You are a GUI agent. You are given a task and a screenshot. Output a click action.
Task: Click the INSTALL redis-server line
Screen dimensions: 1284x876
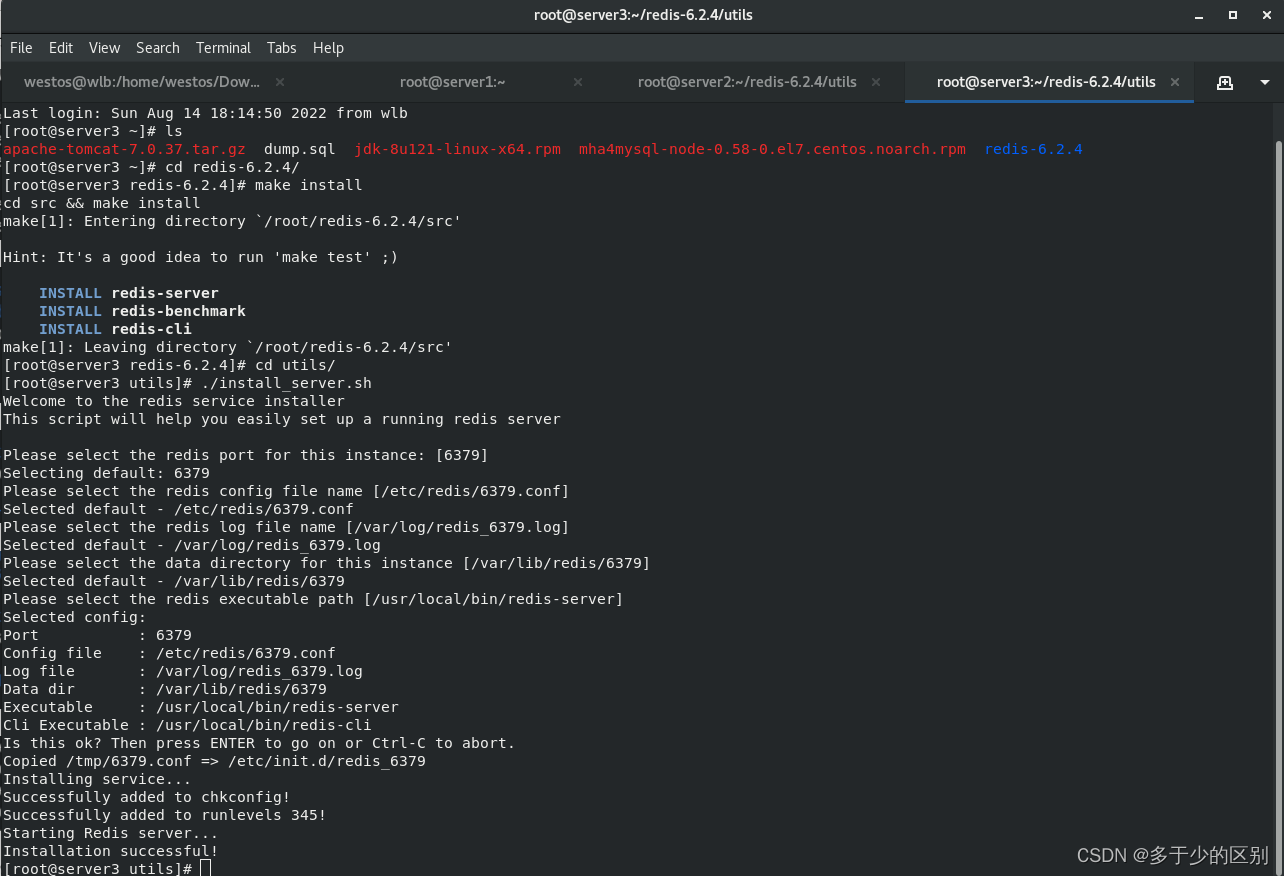tap(129, 293)
